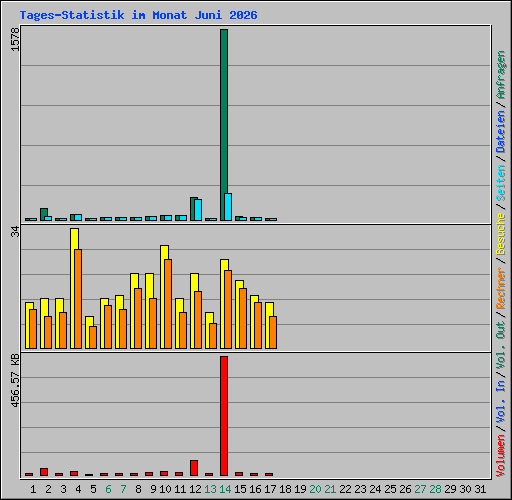Click green weekend day 28 on the x-axis
This screenshot has height=500, width=512.
tap(435, 489)
